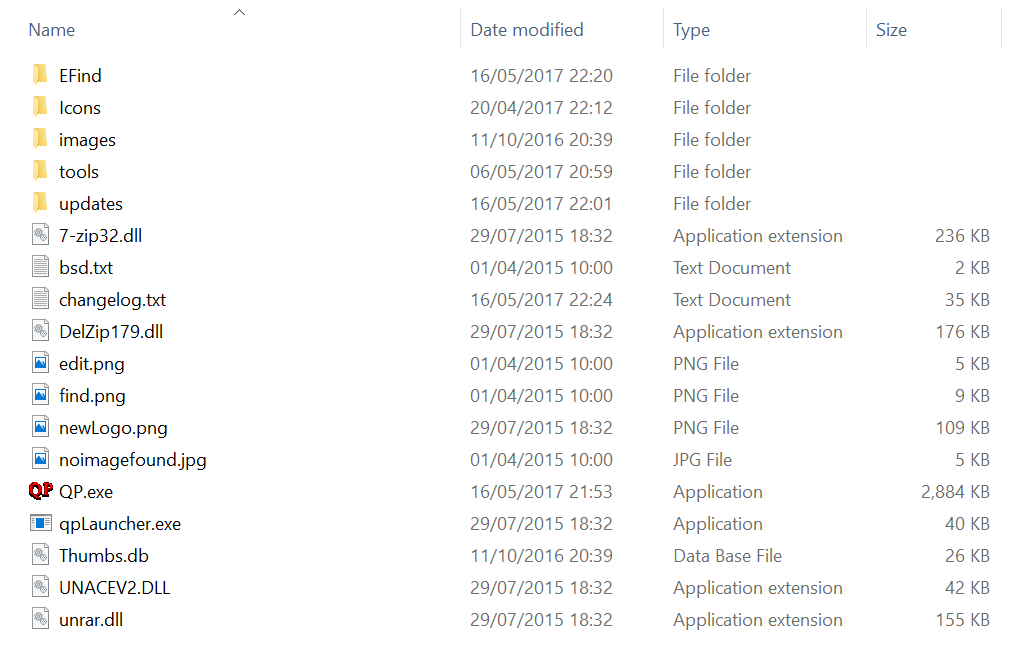The image size is (1028, 671).
Task: Select the EFind folder name
Action: (x=80, y=75)
